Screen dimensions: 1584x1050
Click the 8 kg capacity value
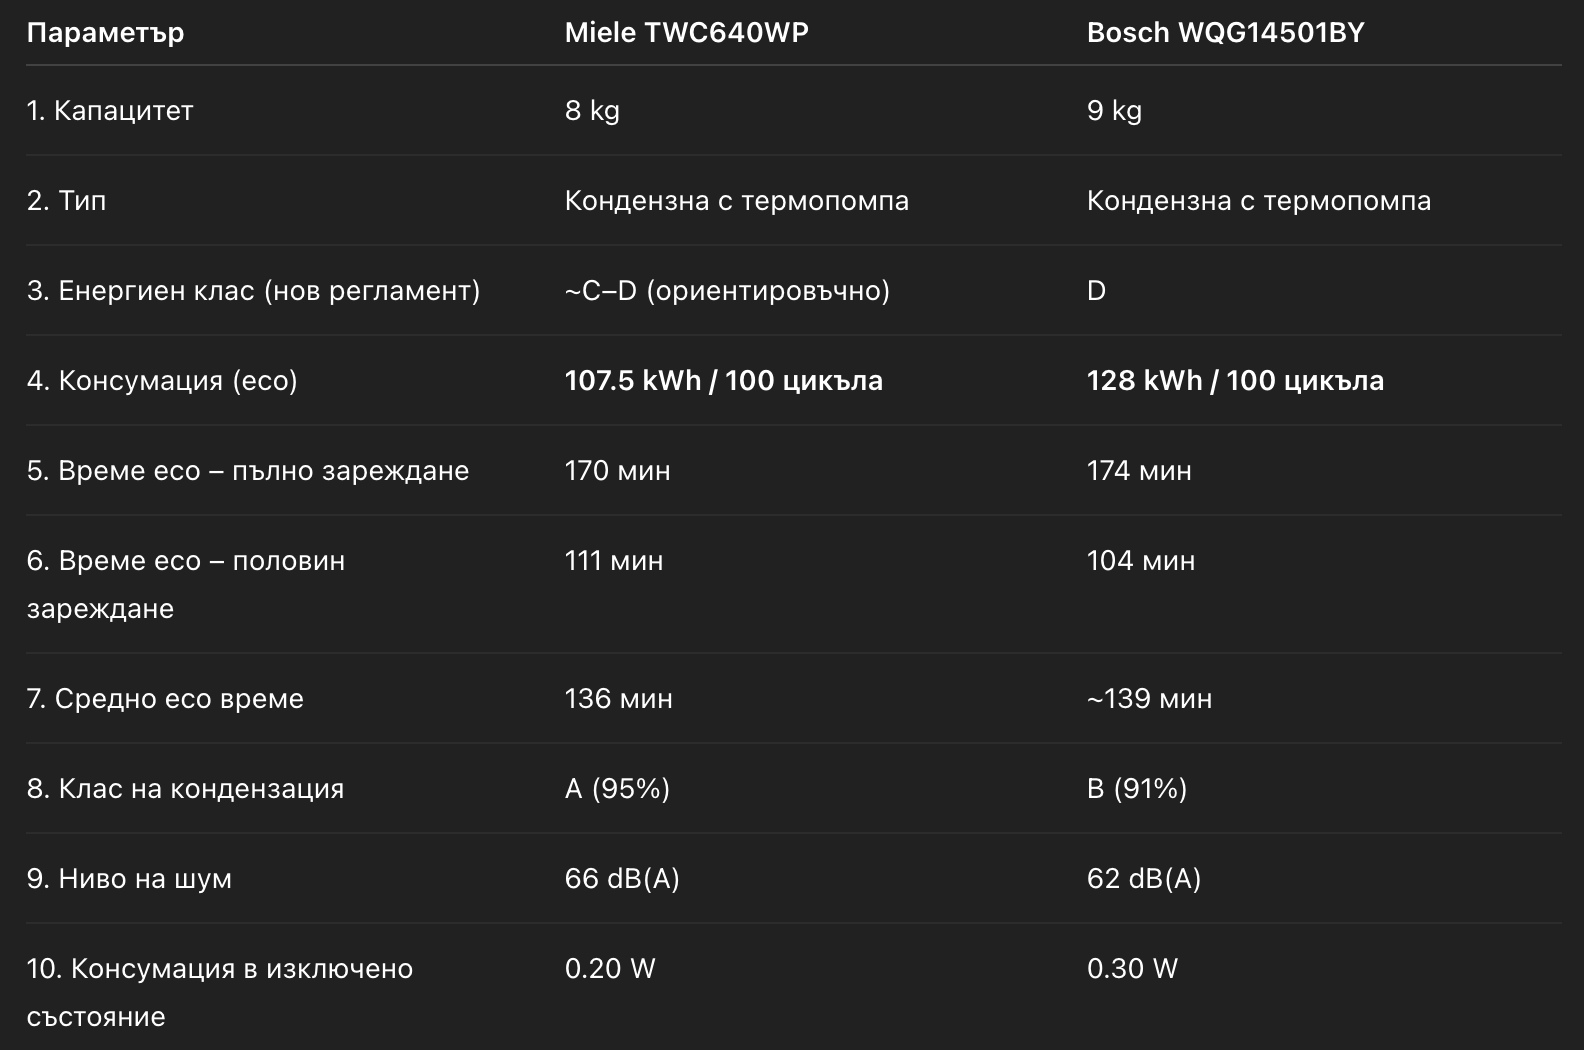592,111
